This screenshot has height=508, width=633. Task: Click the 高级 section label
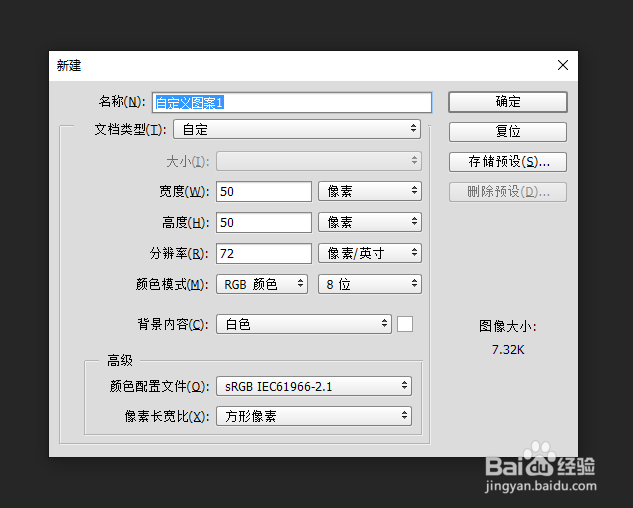[119, 360]
